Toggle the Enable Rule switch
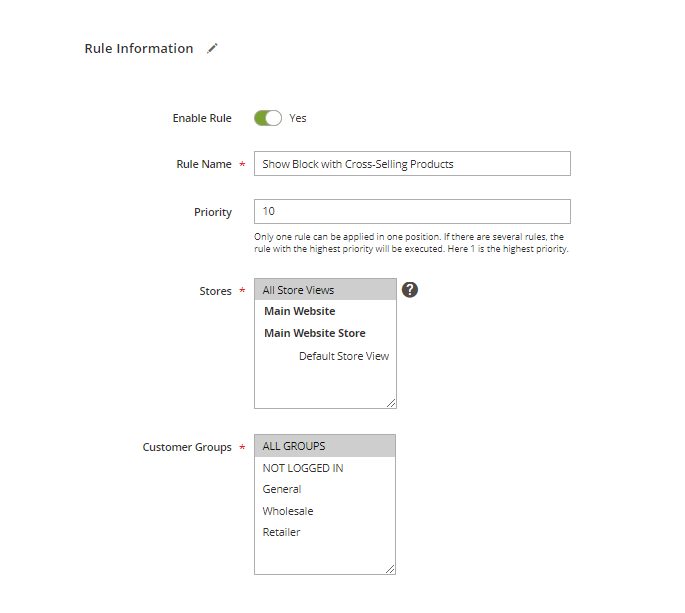The image size is (685, 613). click(x=268, y=118)
